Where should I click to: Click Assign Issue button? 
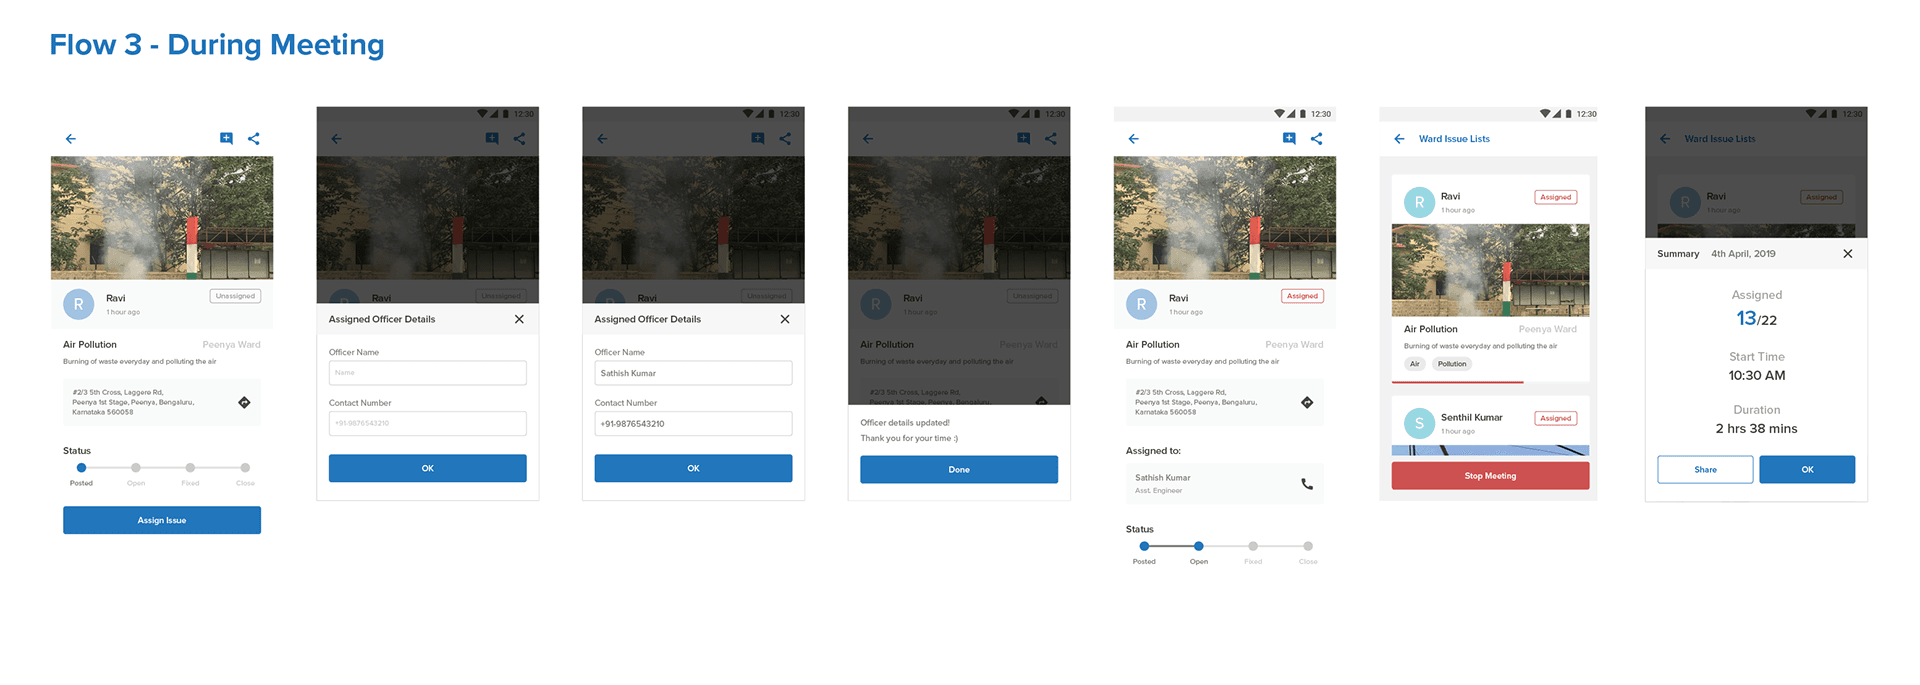pyautogui.click(x=162, y=520)
